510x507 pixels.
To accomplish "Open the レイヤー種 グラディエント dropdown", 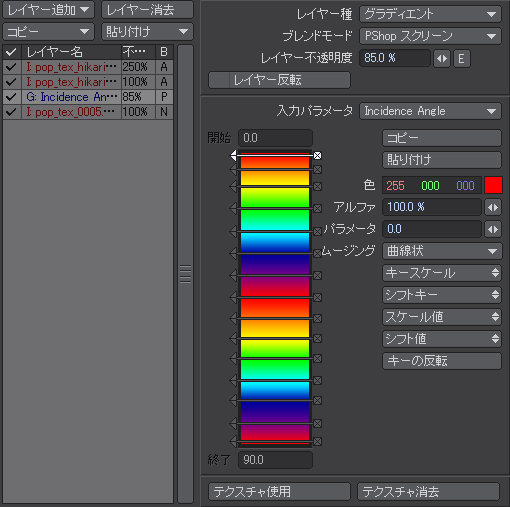I will 430,14.
